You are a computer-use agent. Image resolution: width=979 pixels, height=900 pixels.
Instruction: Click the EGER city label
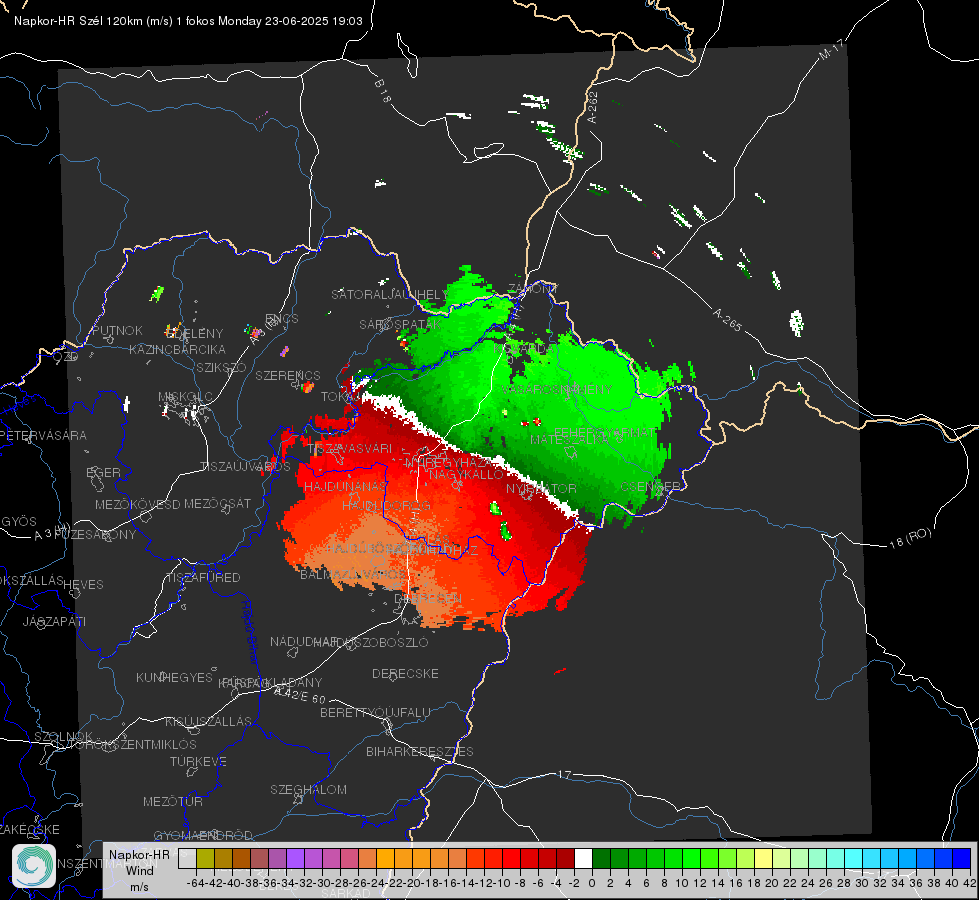coord(104,472)
